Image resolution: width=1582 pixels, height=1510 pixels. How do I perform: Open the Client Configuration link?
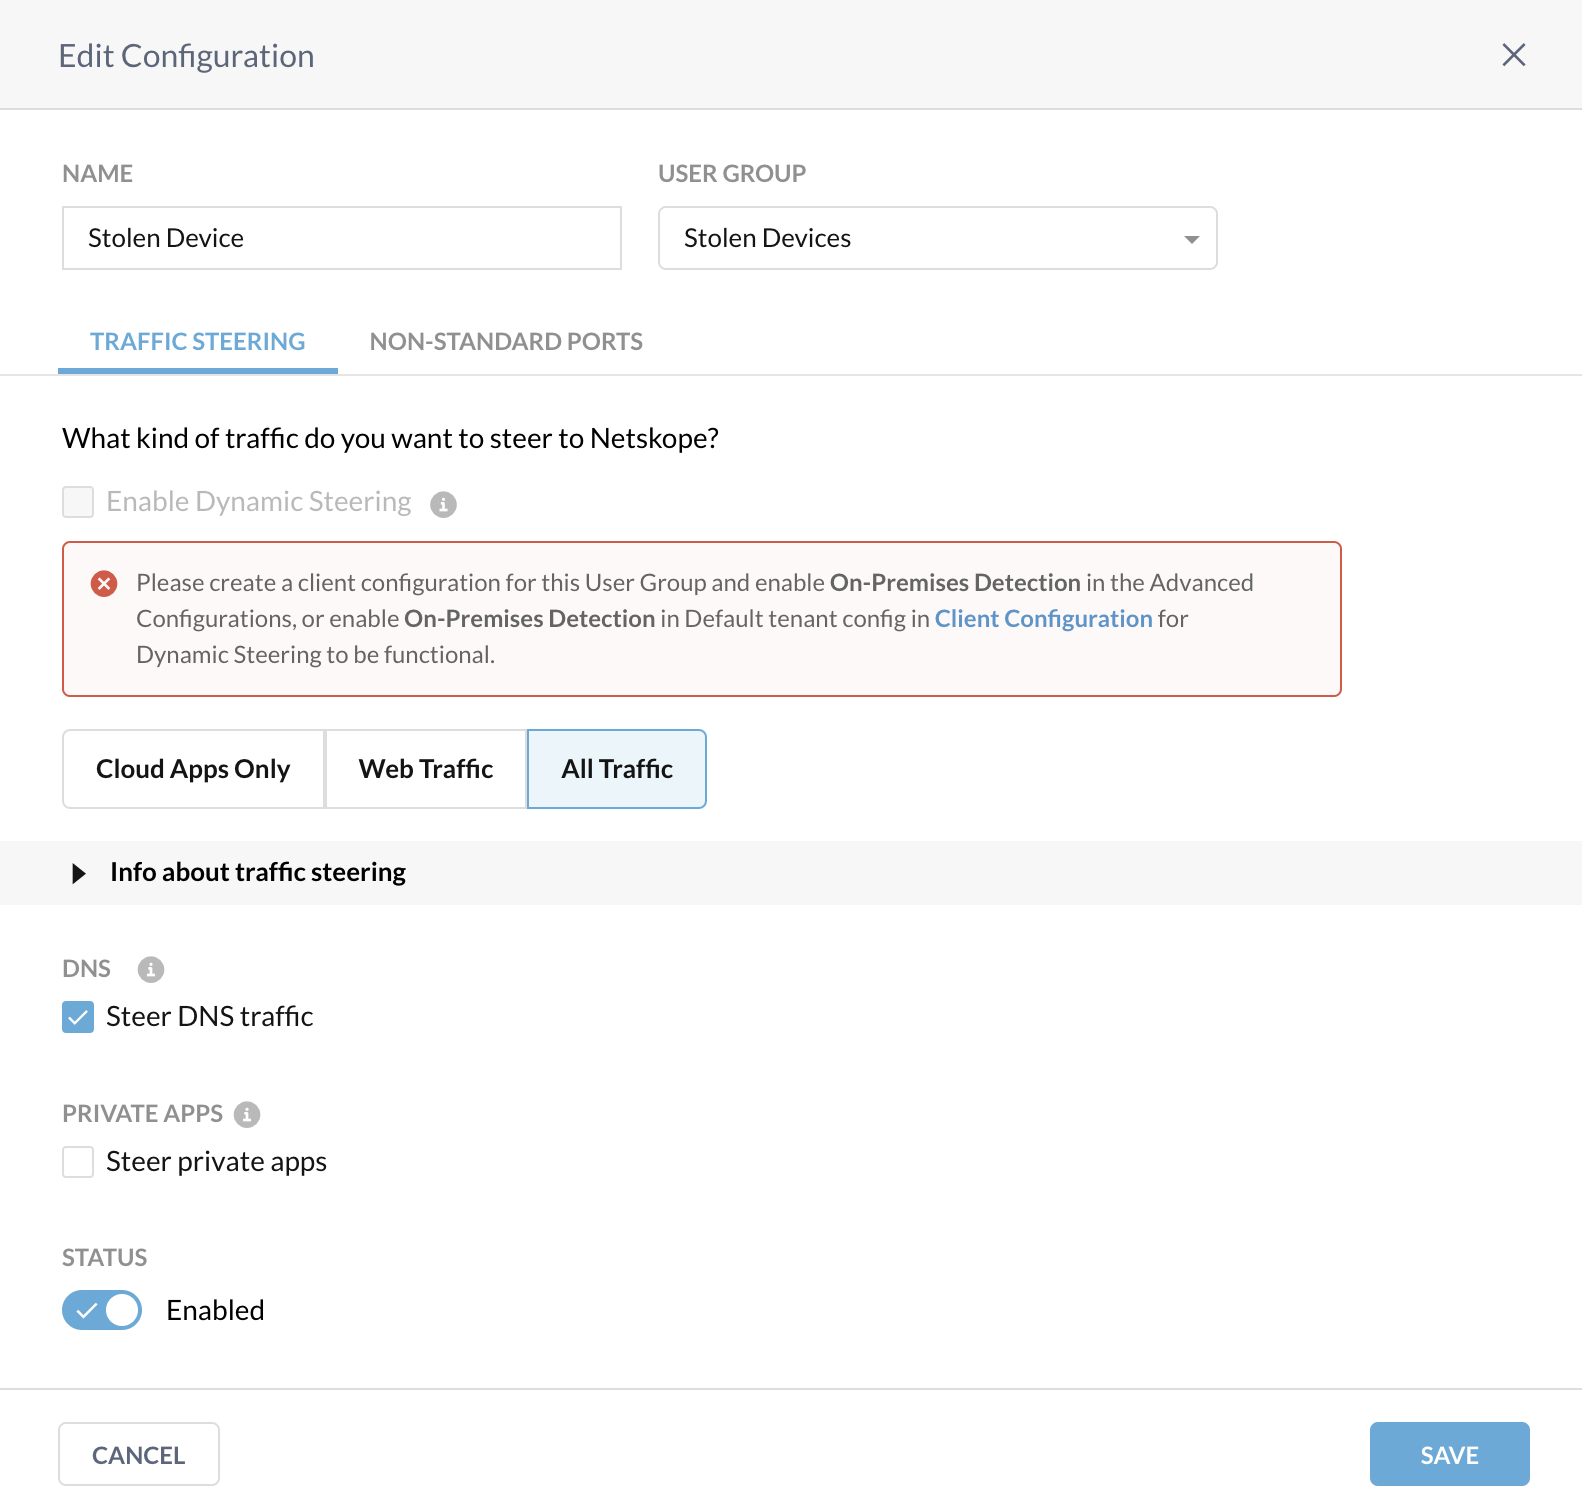click(x=1043, y=619)
